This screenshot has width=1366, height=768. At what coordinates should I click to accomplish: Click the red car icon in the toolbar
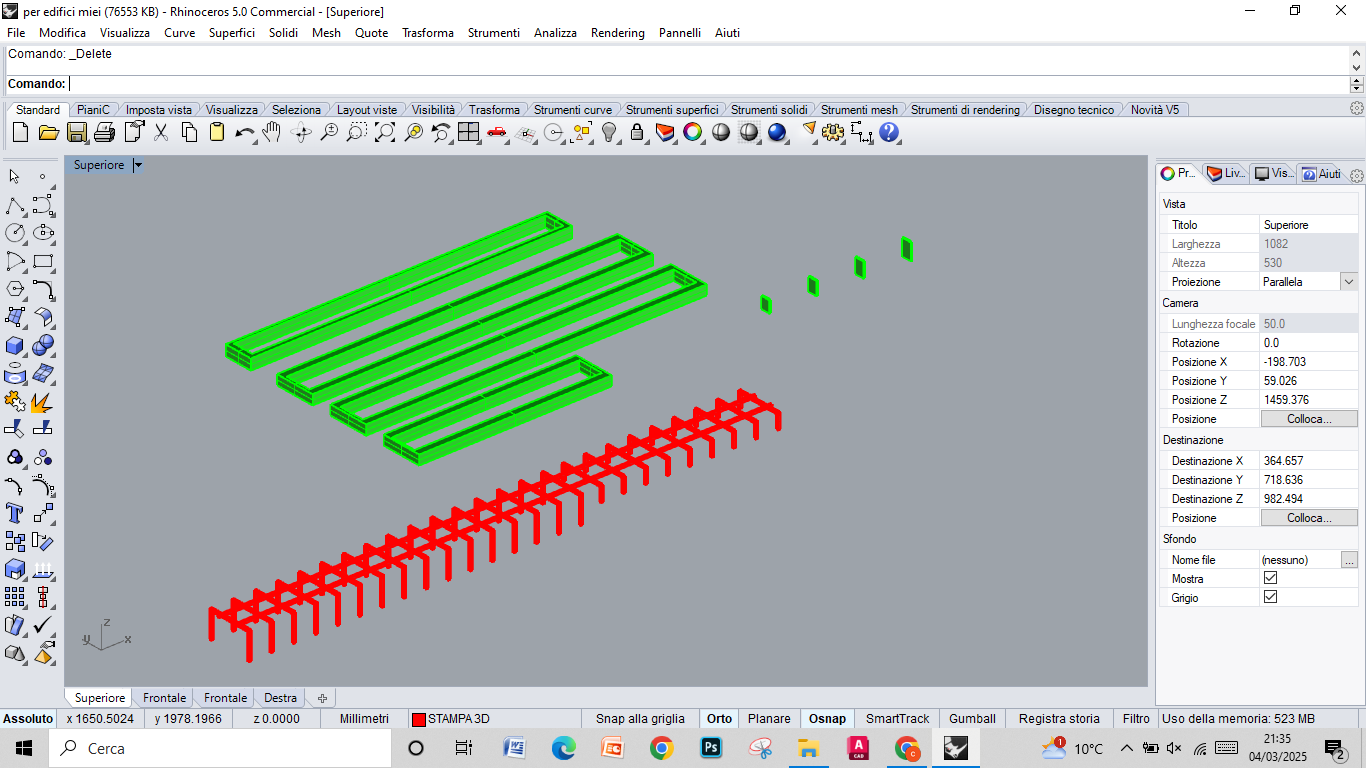pyautogui.click(x=497, y=132)
